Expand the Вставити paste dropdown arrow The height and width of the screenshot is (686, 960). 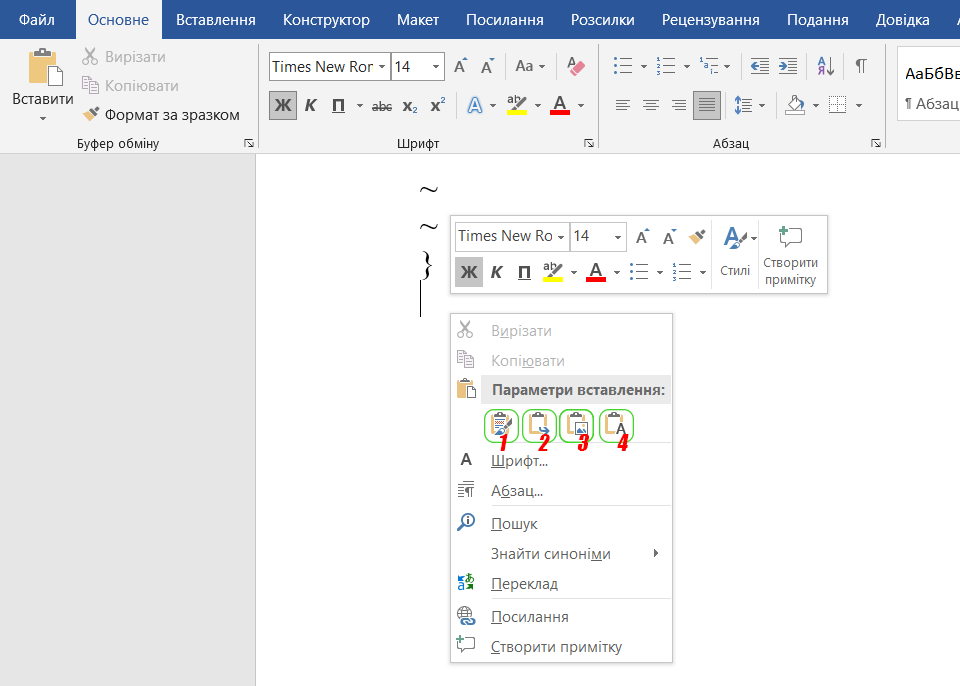coord(43,118)
